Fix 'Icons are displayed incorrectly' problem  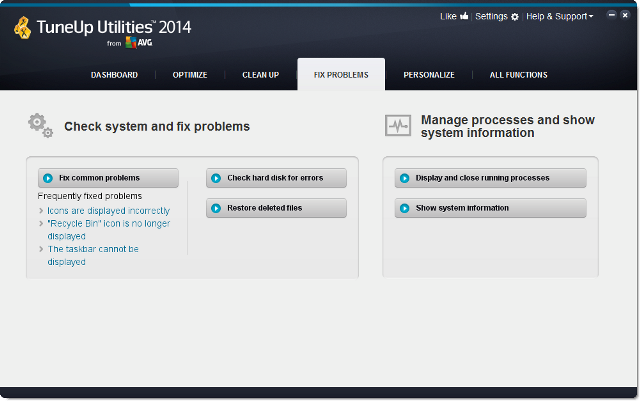[x=109, y=211]
